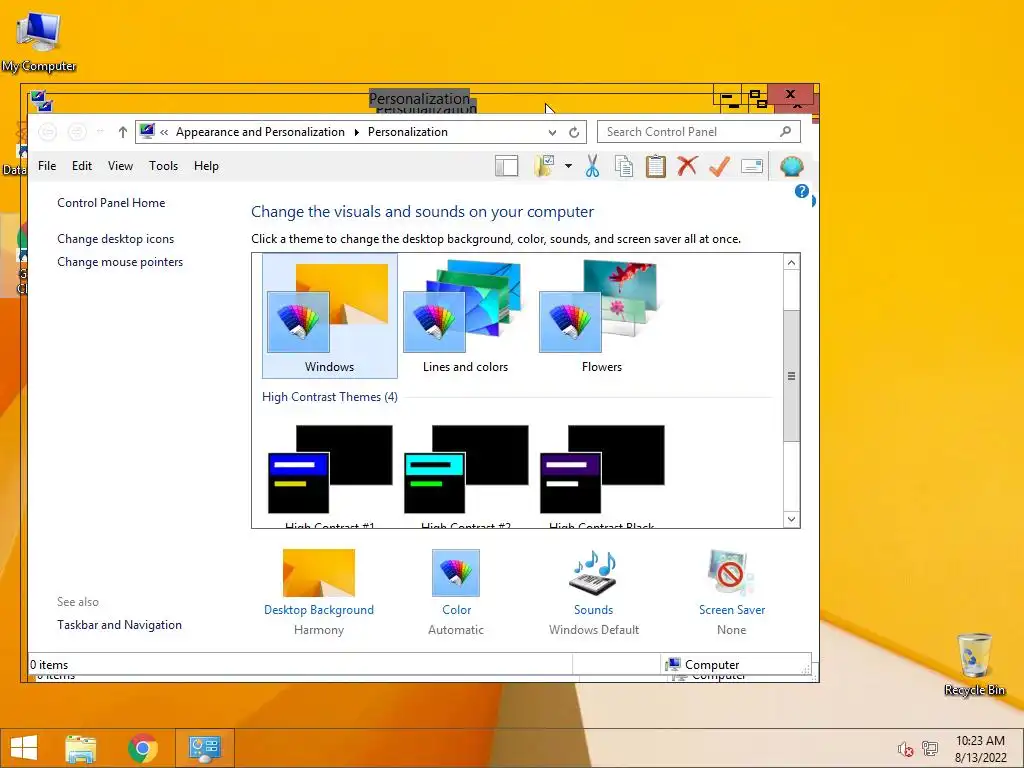Select the High Contrast #2 theme
Screen dimensions: 1024x768
[x=466, y=475]
